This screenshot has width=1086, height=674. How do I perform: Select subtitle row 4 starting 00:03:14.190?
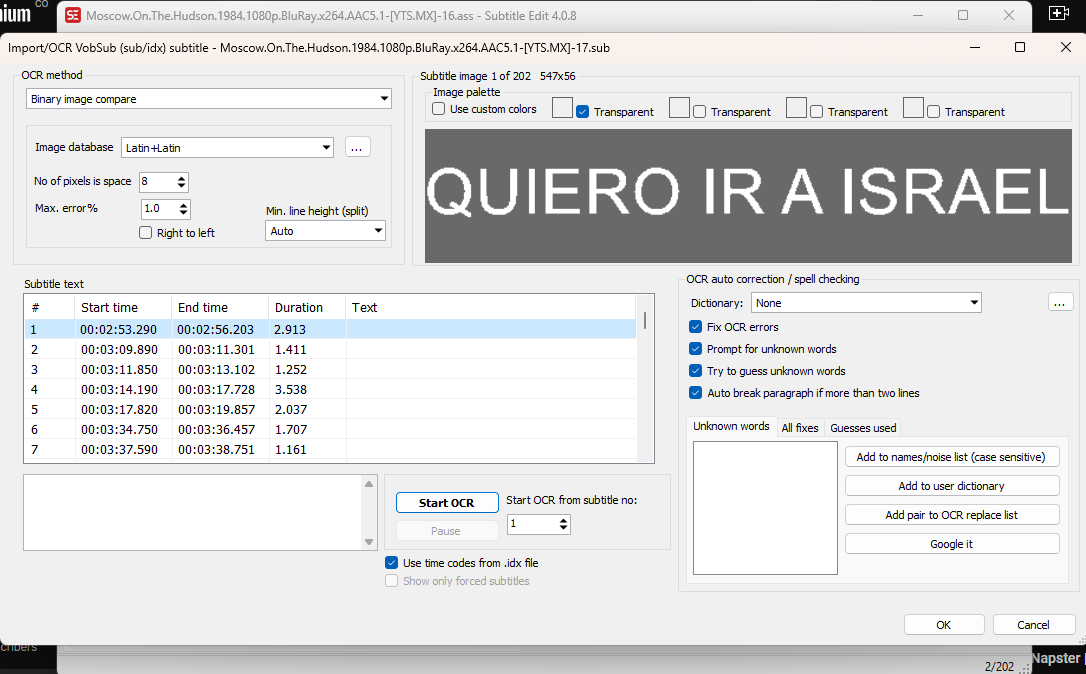tap(330, 389)
